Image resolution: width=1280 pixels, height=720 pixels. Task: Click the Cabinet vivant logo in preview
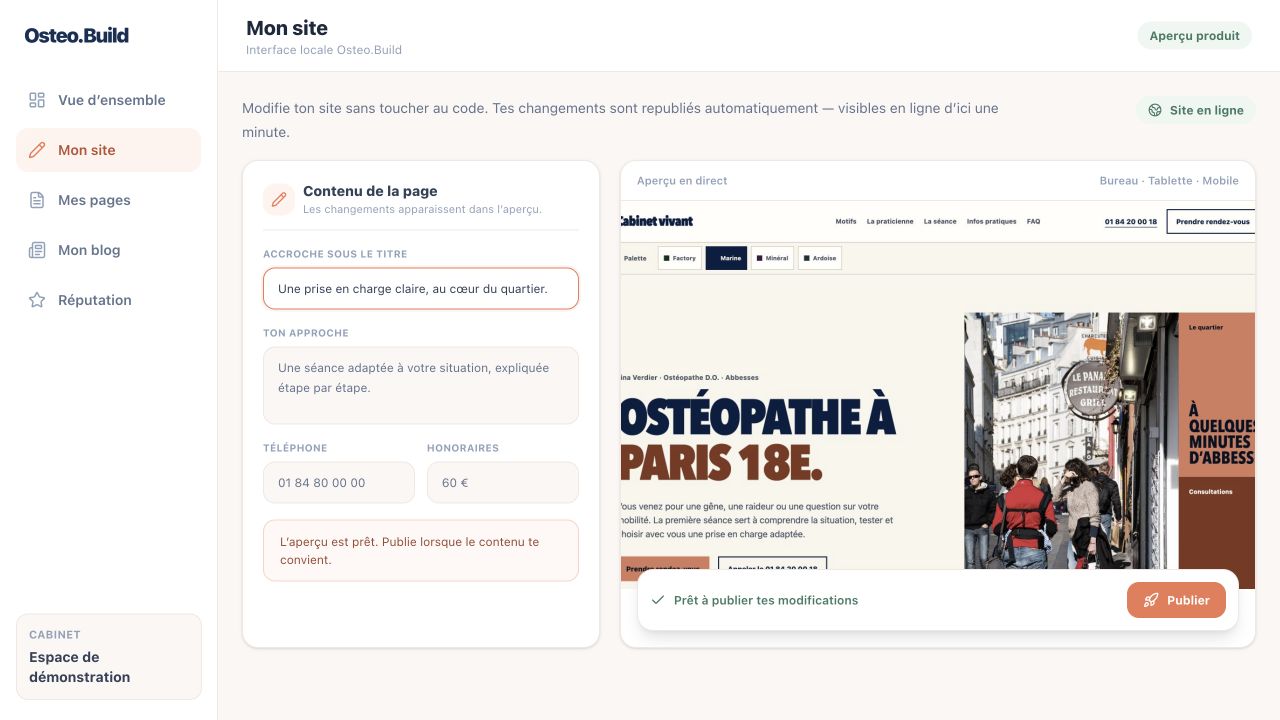656,221
